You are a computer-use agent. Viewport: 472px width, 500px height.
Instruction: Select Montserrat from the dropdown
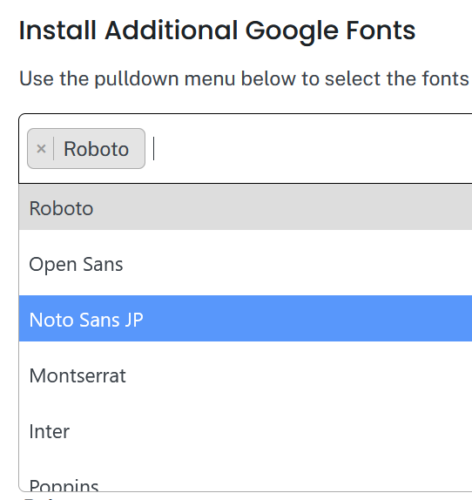pos(245,375)
